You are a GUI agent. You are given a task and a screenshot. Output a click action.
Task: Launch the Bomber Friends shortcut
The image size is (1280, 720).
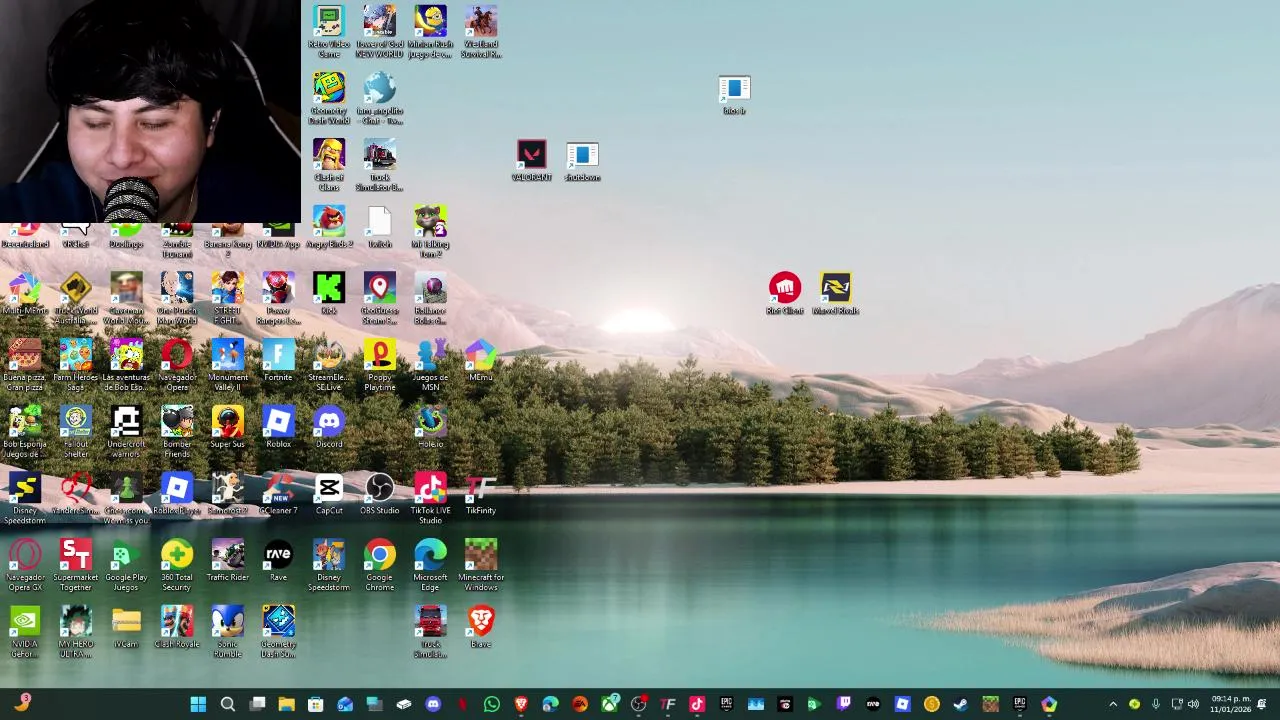click(x=177, y=432)
